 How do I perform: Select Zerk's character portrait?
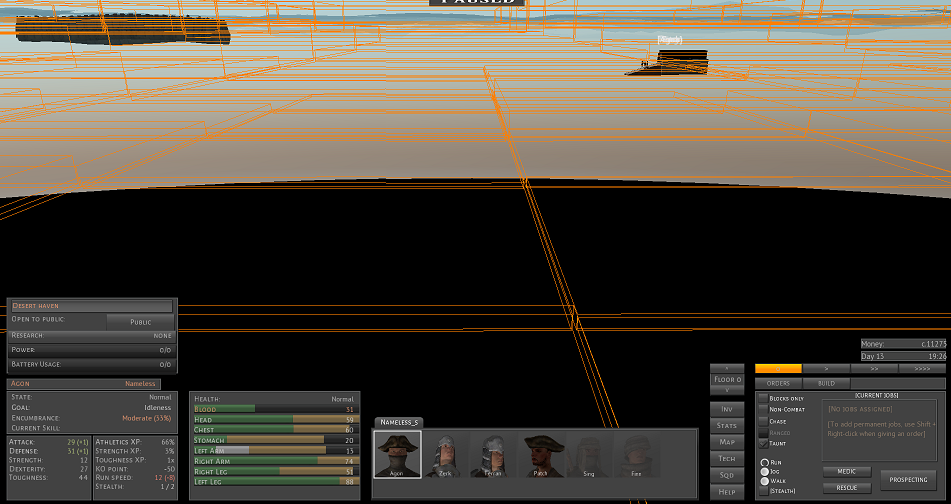[x=446, y=454]
